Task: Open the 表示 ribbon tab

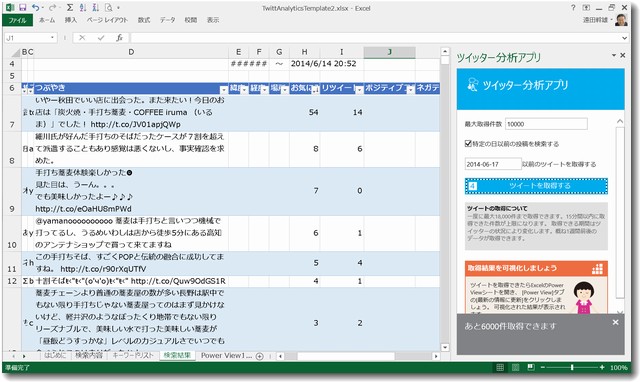Action: (x=213, y=20)
